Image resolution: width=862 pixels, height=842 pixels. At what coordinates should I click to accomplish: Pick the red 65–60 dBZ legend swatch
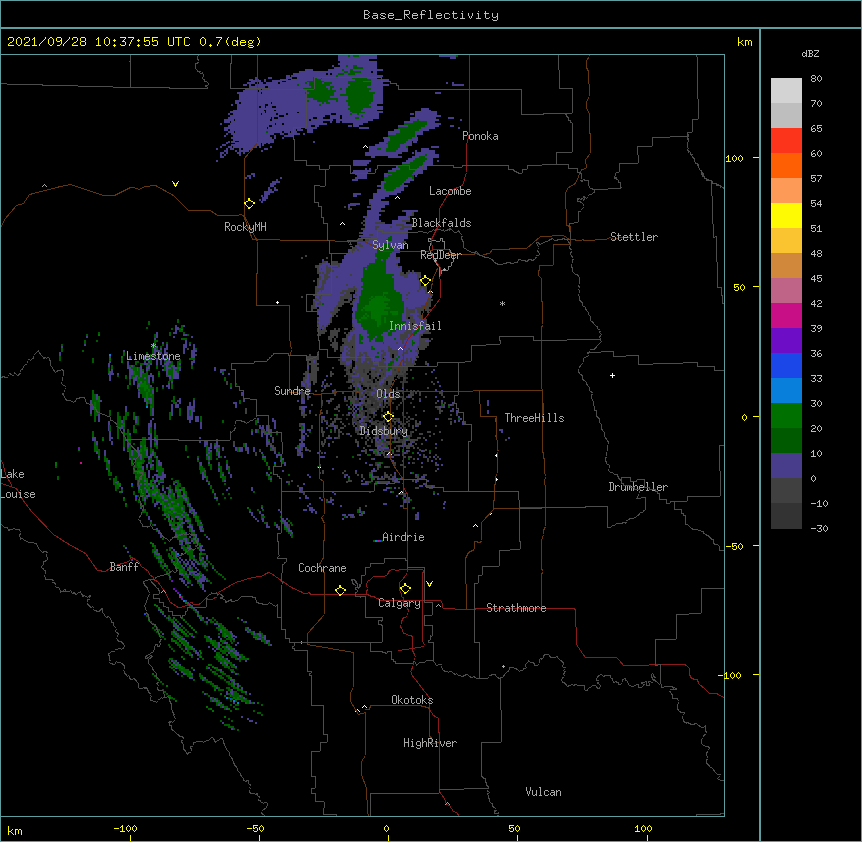[x=786, y=141]
